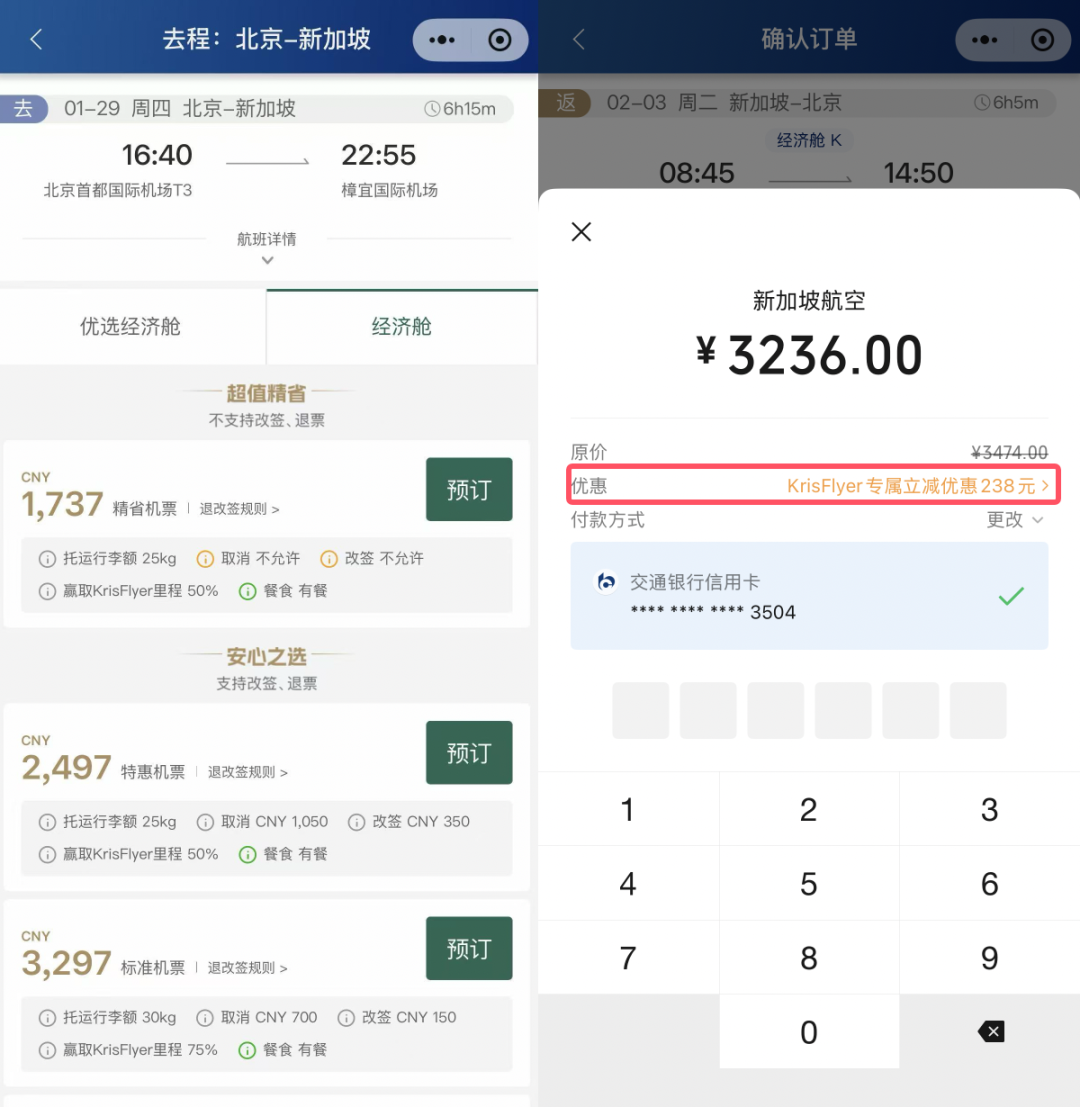
Task: Select the 经济舱 tab
Action: [400, 327]
